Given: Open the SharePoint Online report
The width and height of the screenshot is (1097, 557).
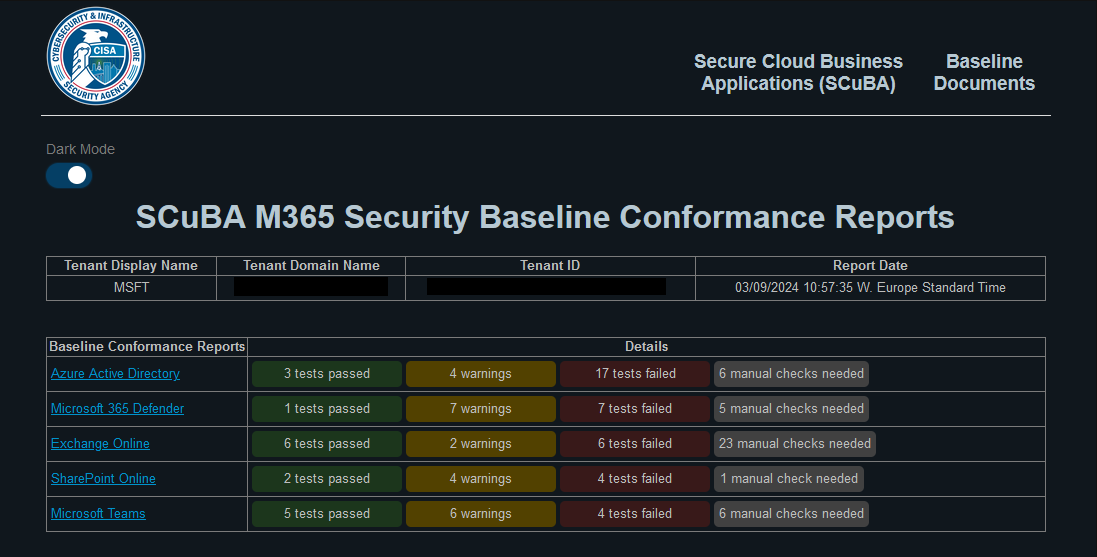Looking at the screenshot, I should click(x=103, y=479).
